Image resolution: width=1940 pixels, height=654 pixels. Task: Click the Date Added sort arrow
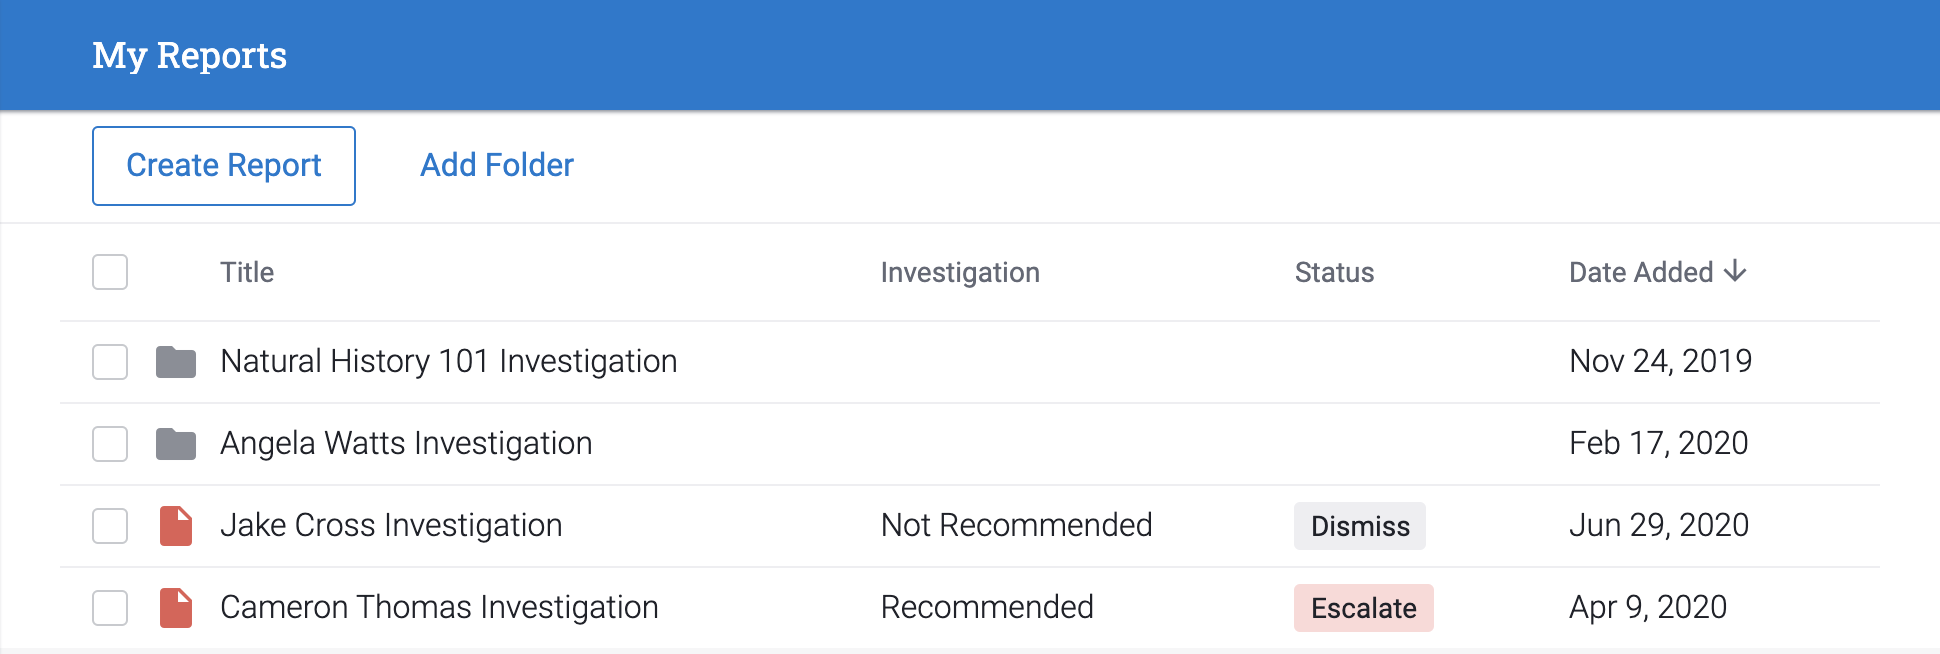[x=1736, y=271]
